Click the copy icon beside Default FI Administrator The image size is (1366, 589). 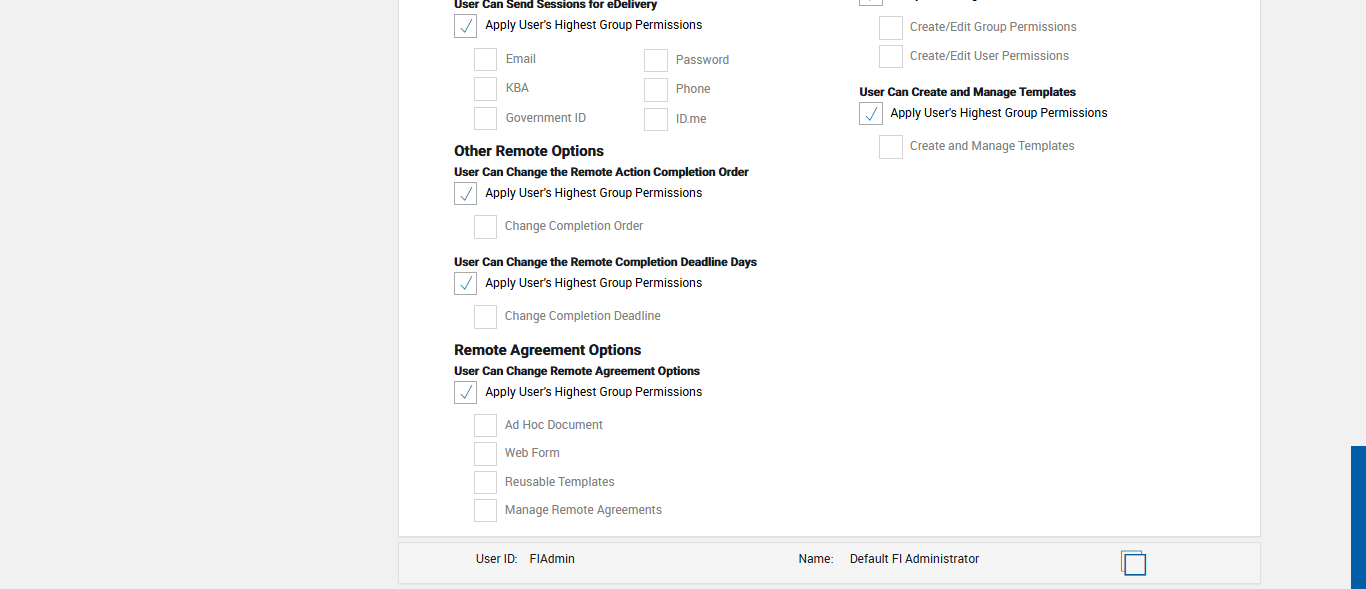[1133, 563]
